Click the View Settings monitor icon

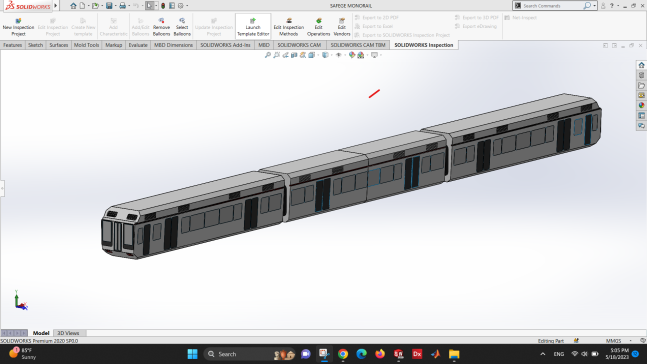pos(374,55)
